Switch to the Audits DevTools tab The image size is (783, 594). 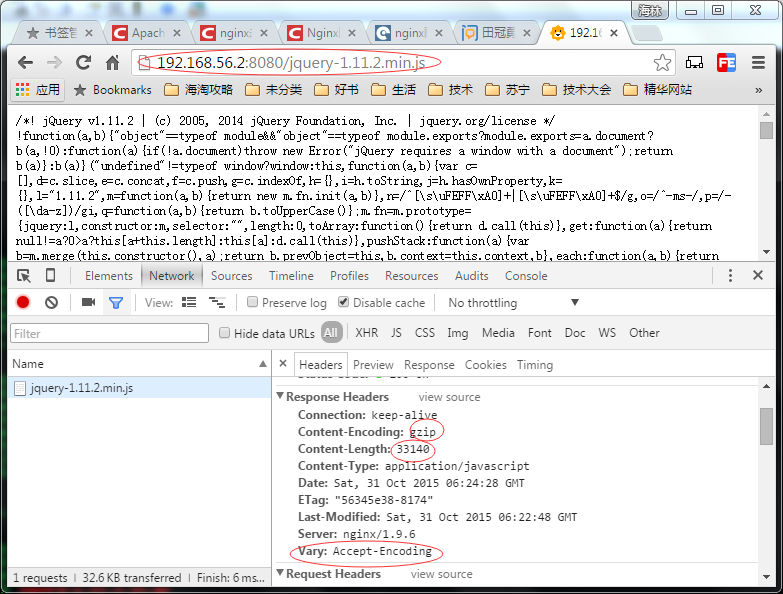click(x=471, y=276)
